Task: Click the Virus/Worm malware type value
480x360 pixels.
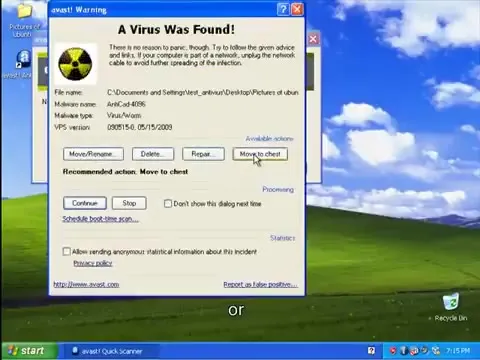Action: (x=124, y=115)
